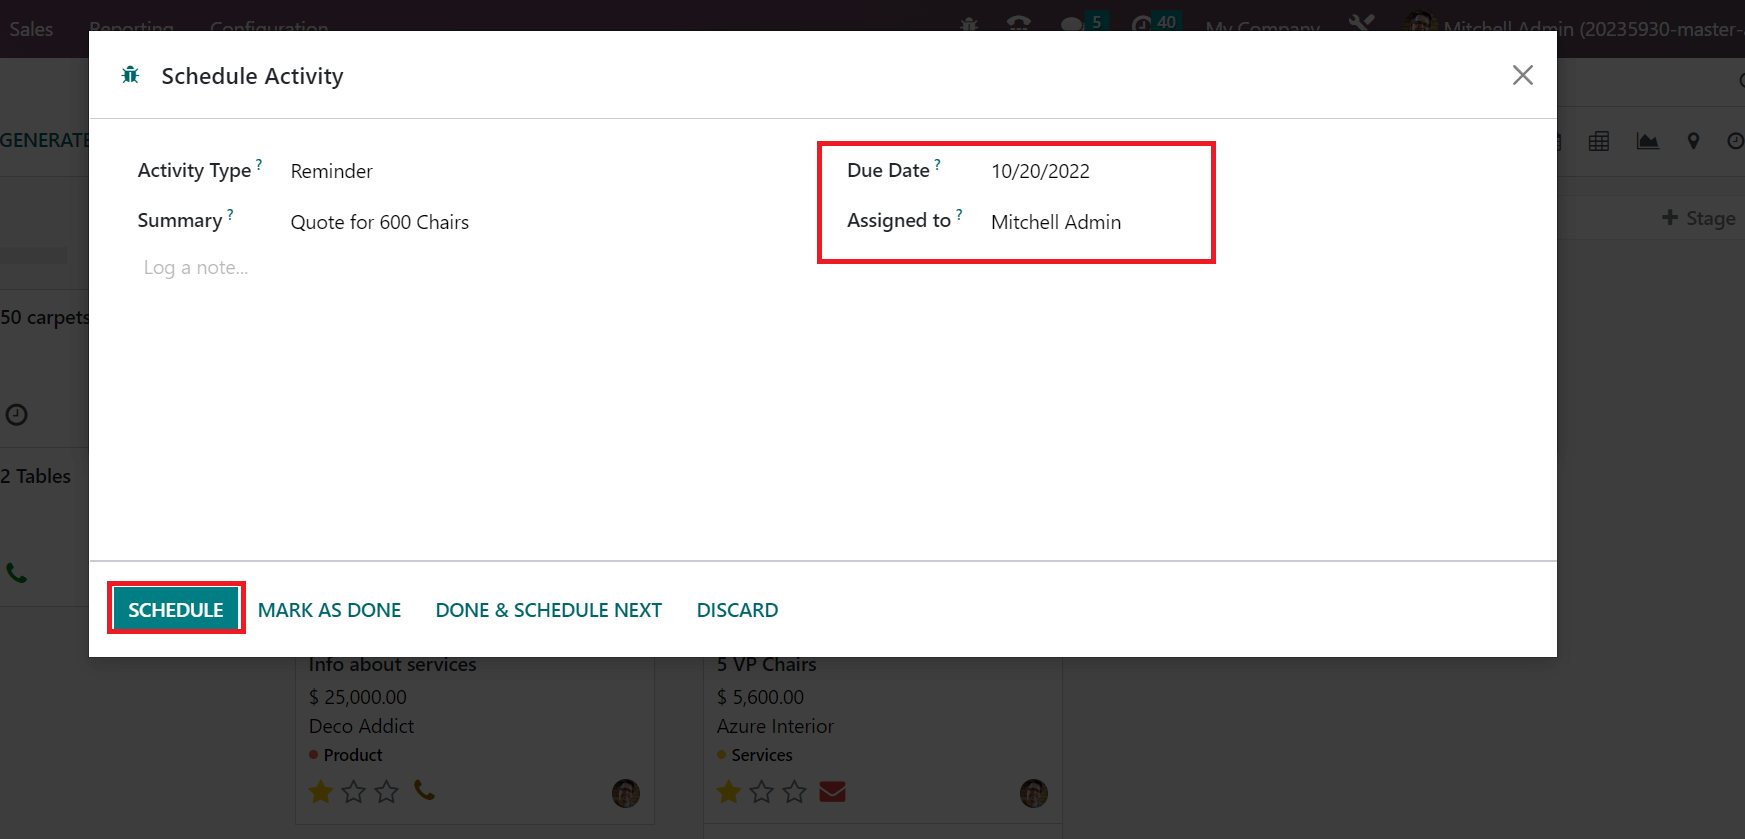Add a new Stage column

(x=1698, y=218)
